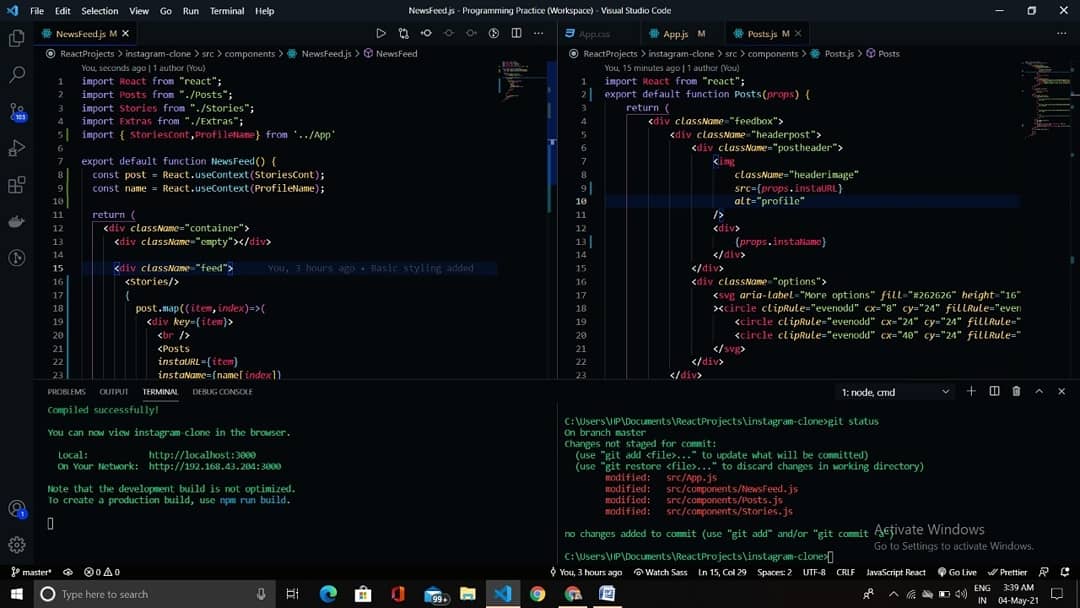Click Prettier in the status bar
The width and height of the screenshot is (1080, 608).
(1007, 572)
